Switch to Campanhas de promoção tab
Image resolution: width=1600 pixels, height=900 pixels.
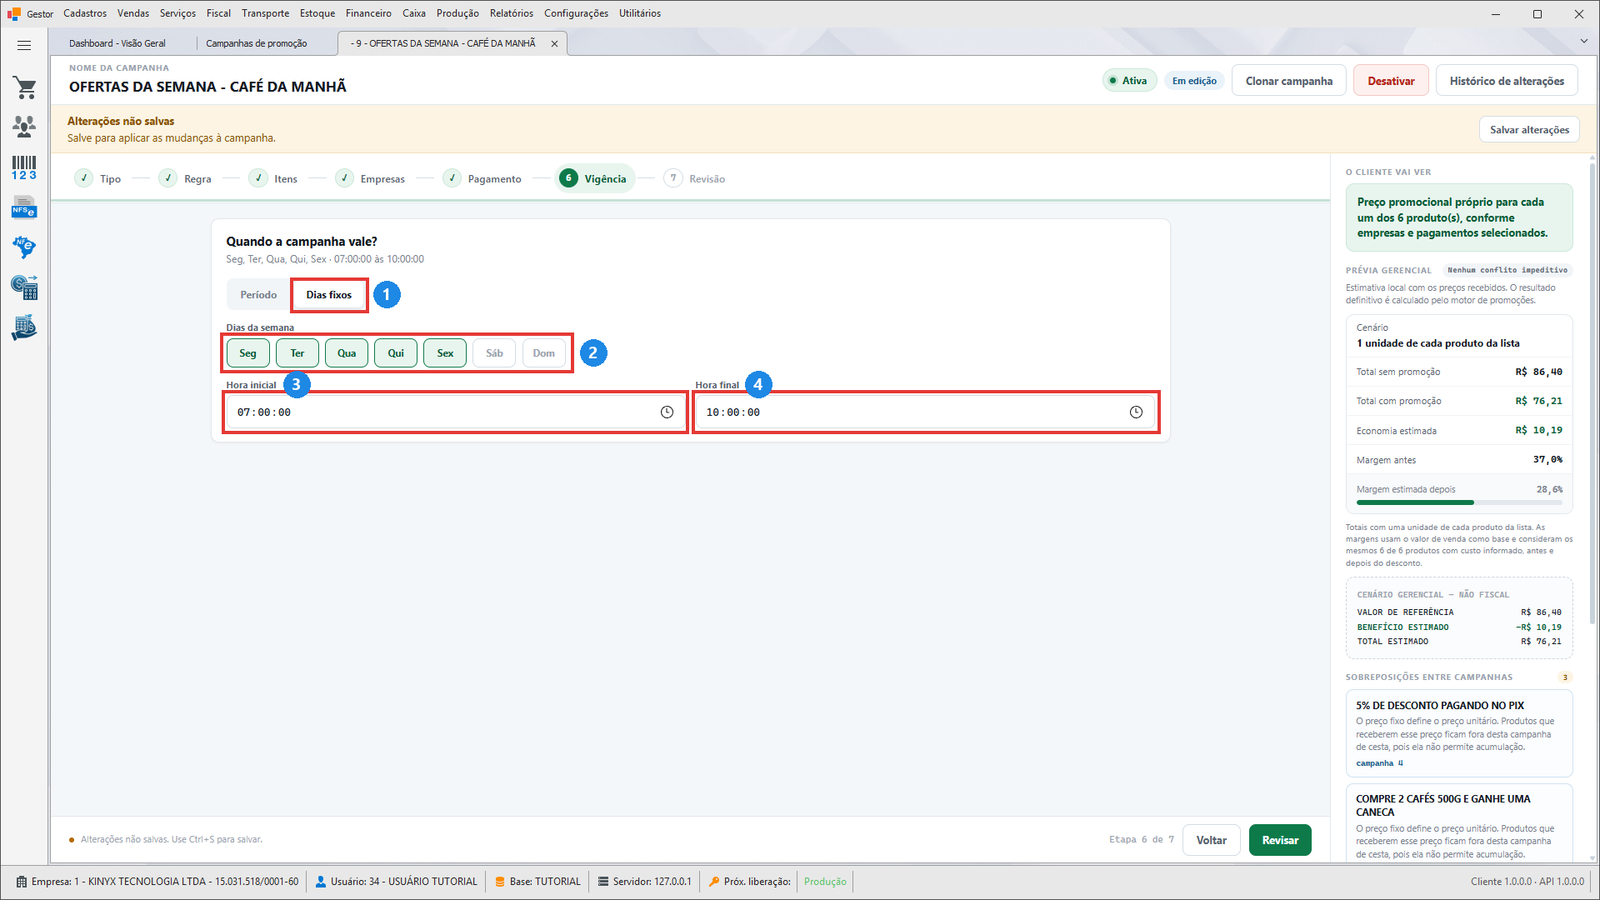pos(257,44)
